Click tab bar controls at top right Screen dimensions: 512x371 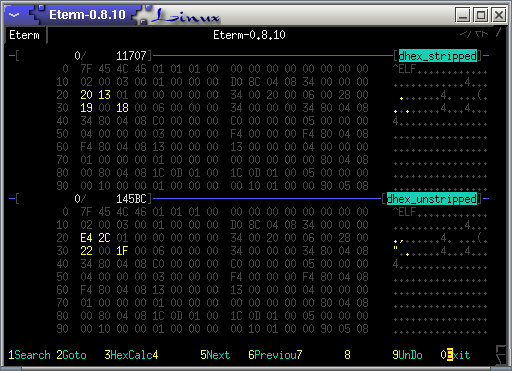[x=481, y=34]
